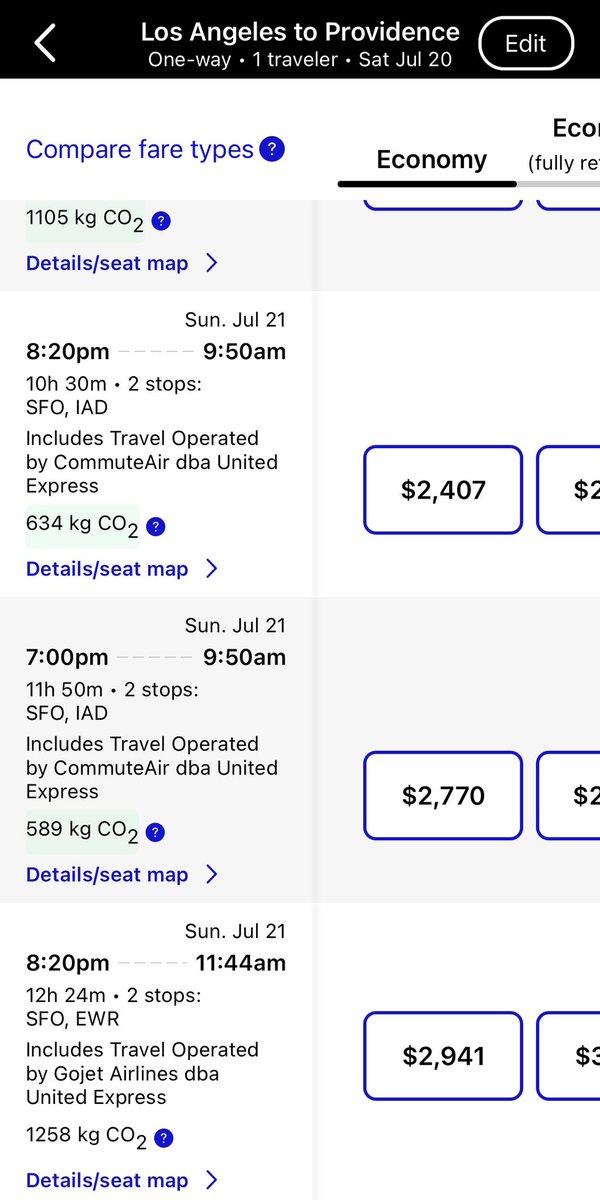Viewport: 600px width, 1200px height.
Task: Tap the Los Angeles to Providence title
Action: click(300, 32)
